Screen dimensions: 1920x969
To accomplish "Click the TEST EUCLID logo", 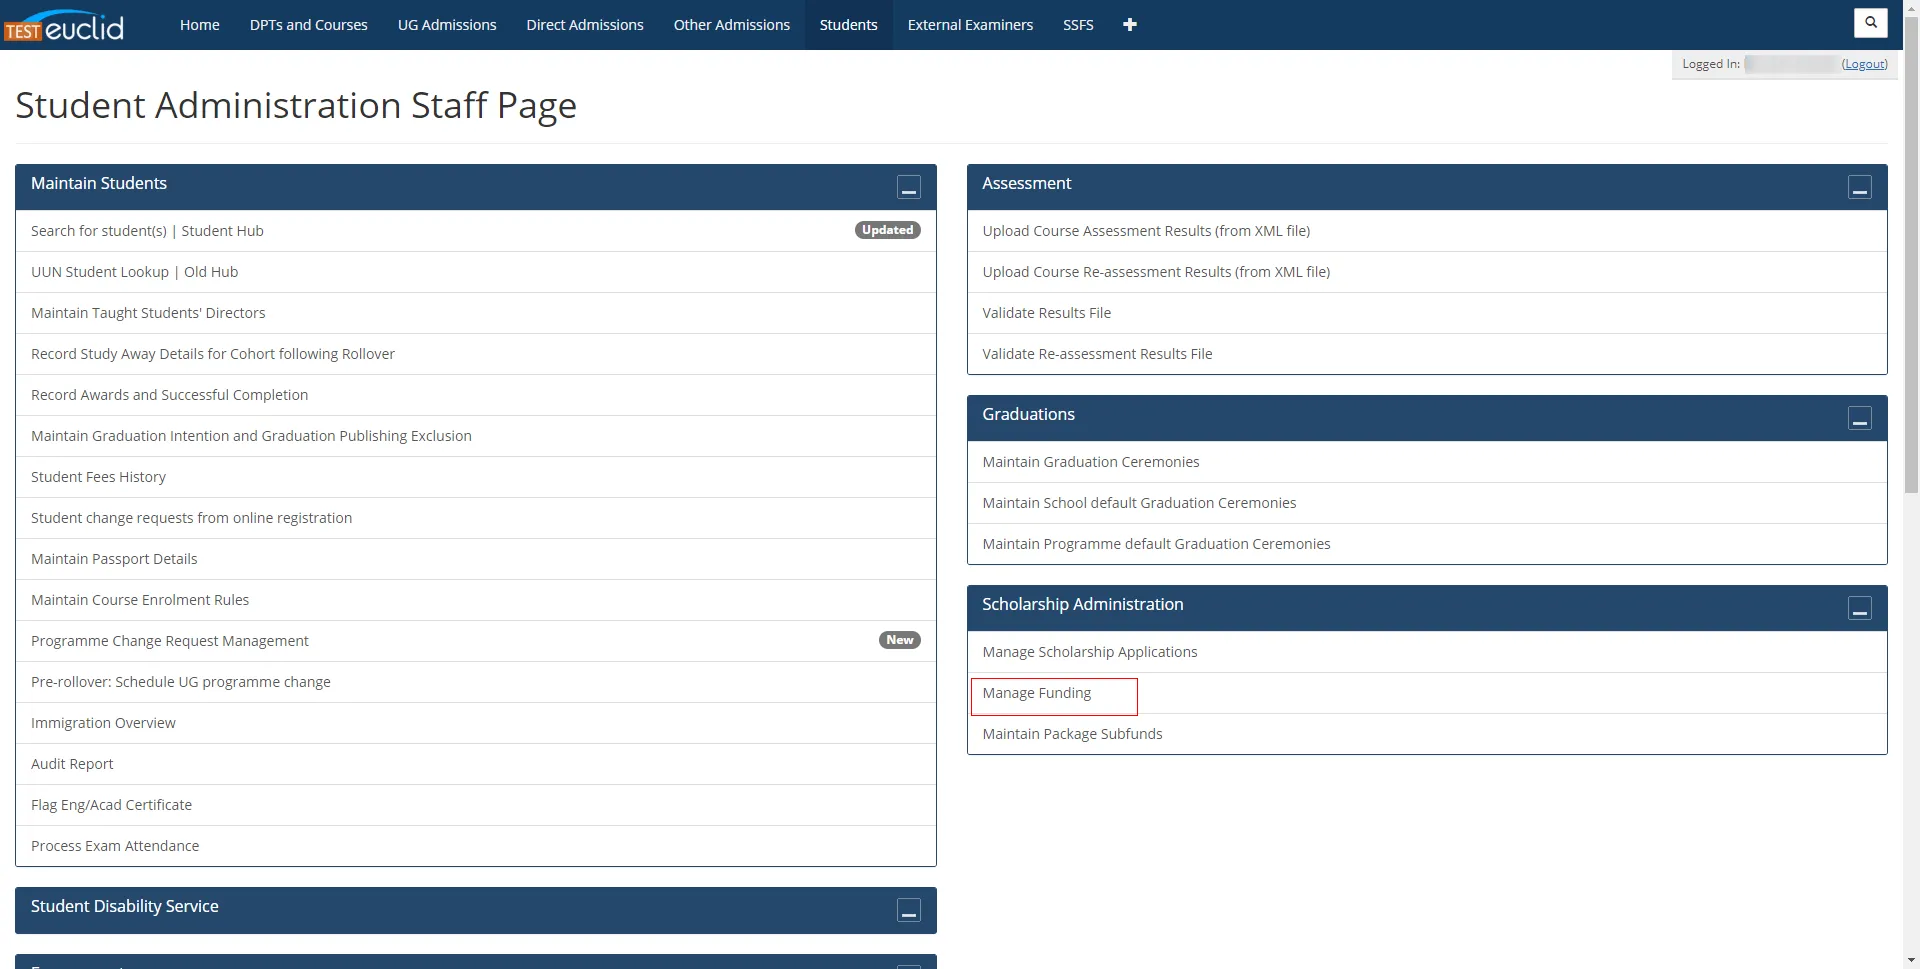I will click(64, 24).
